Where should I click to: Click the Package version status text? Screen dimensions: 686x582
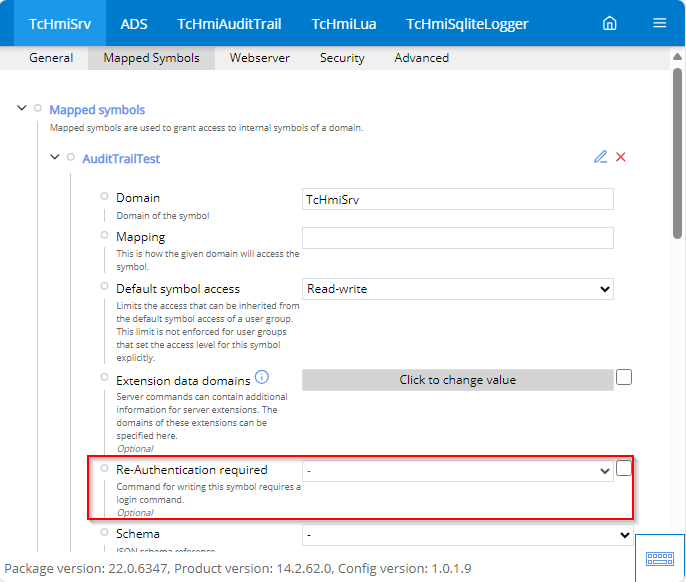coord(238,568)
